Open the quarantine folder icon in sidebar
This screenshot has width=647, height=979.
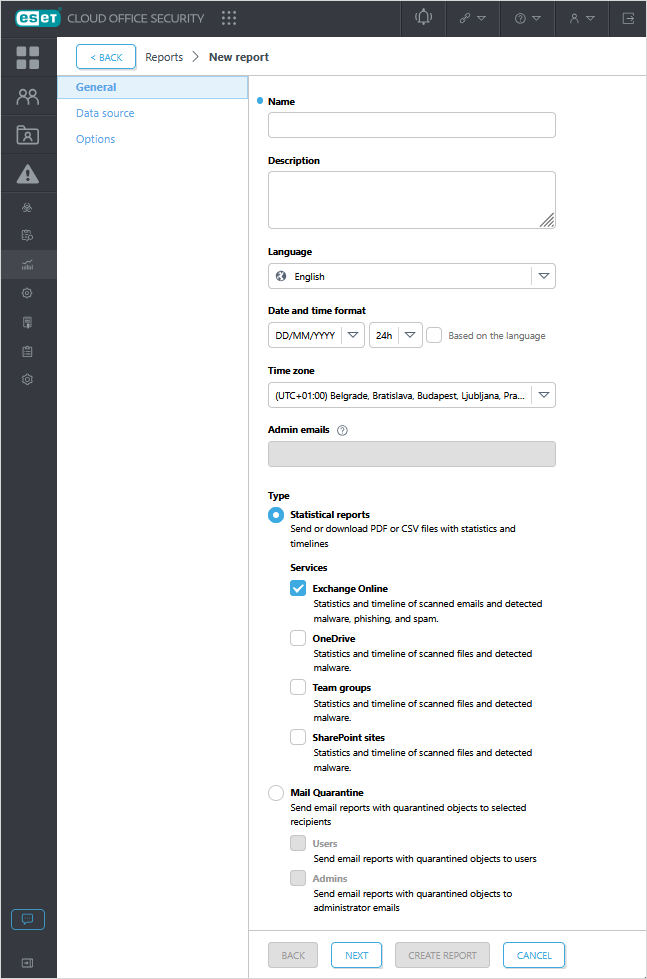[x=28, y=133]
